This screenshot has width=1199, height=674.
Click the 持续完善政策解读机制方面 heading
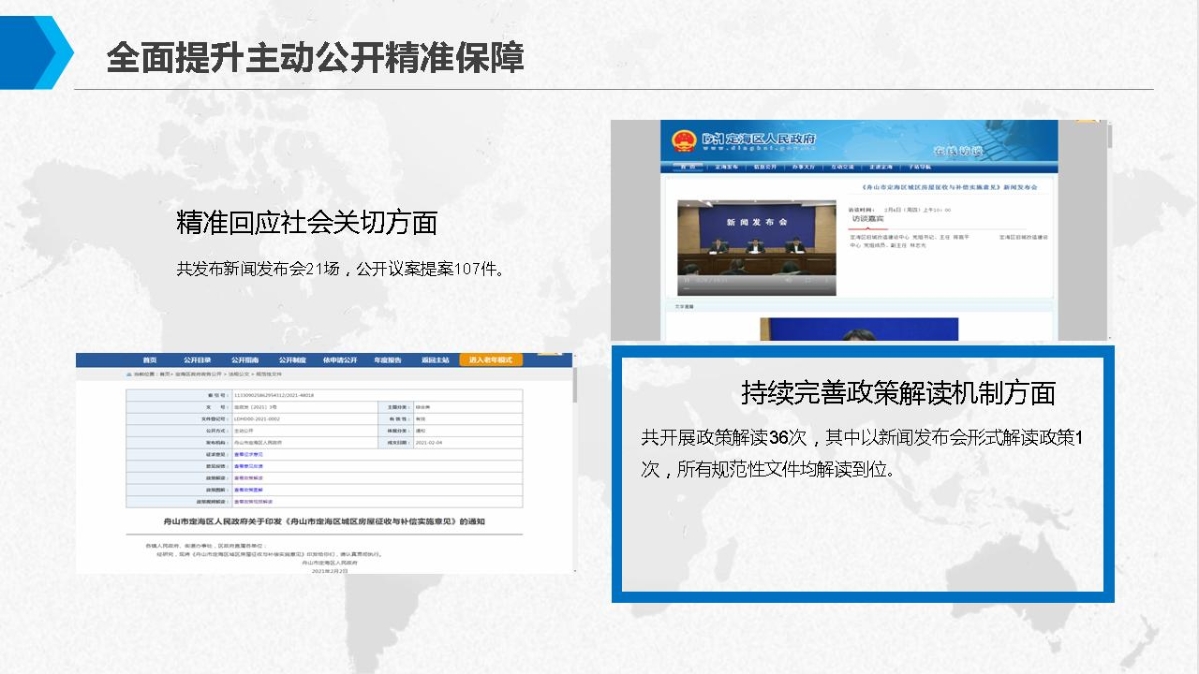(898, 393)
